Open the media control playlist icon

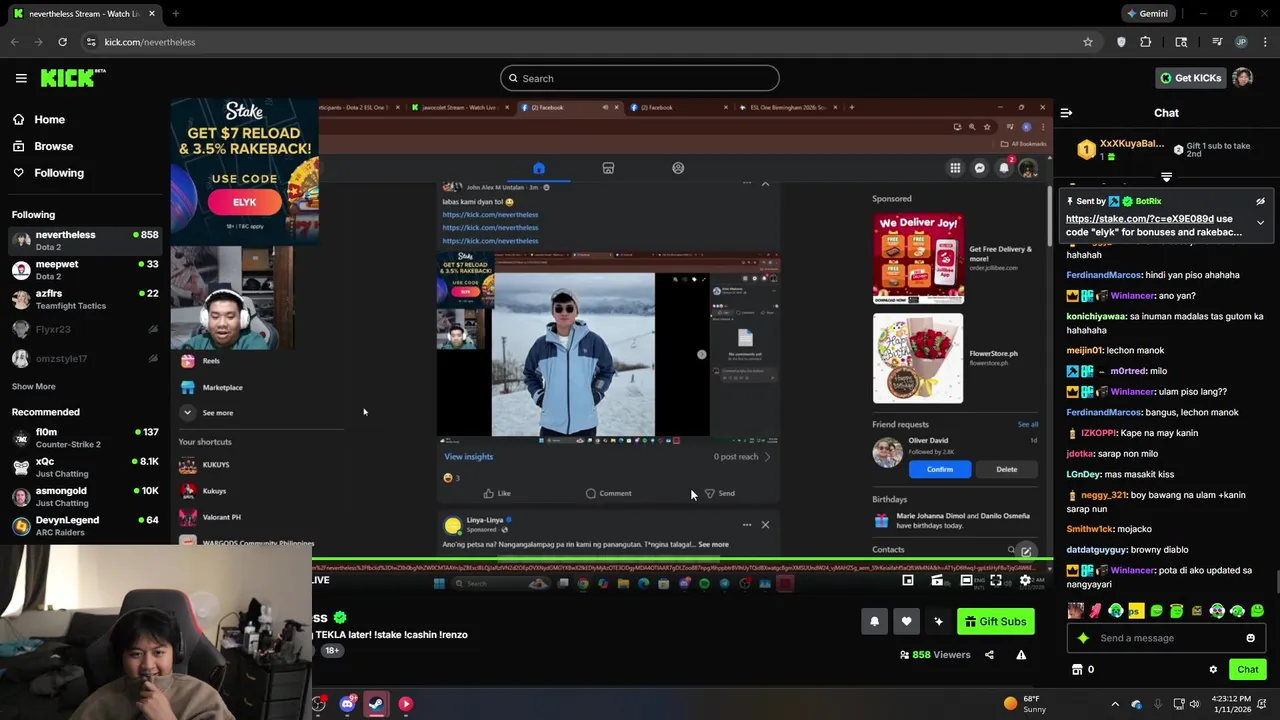pos(1217,42)
